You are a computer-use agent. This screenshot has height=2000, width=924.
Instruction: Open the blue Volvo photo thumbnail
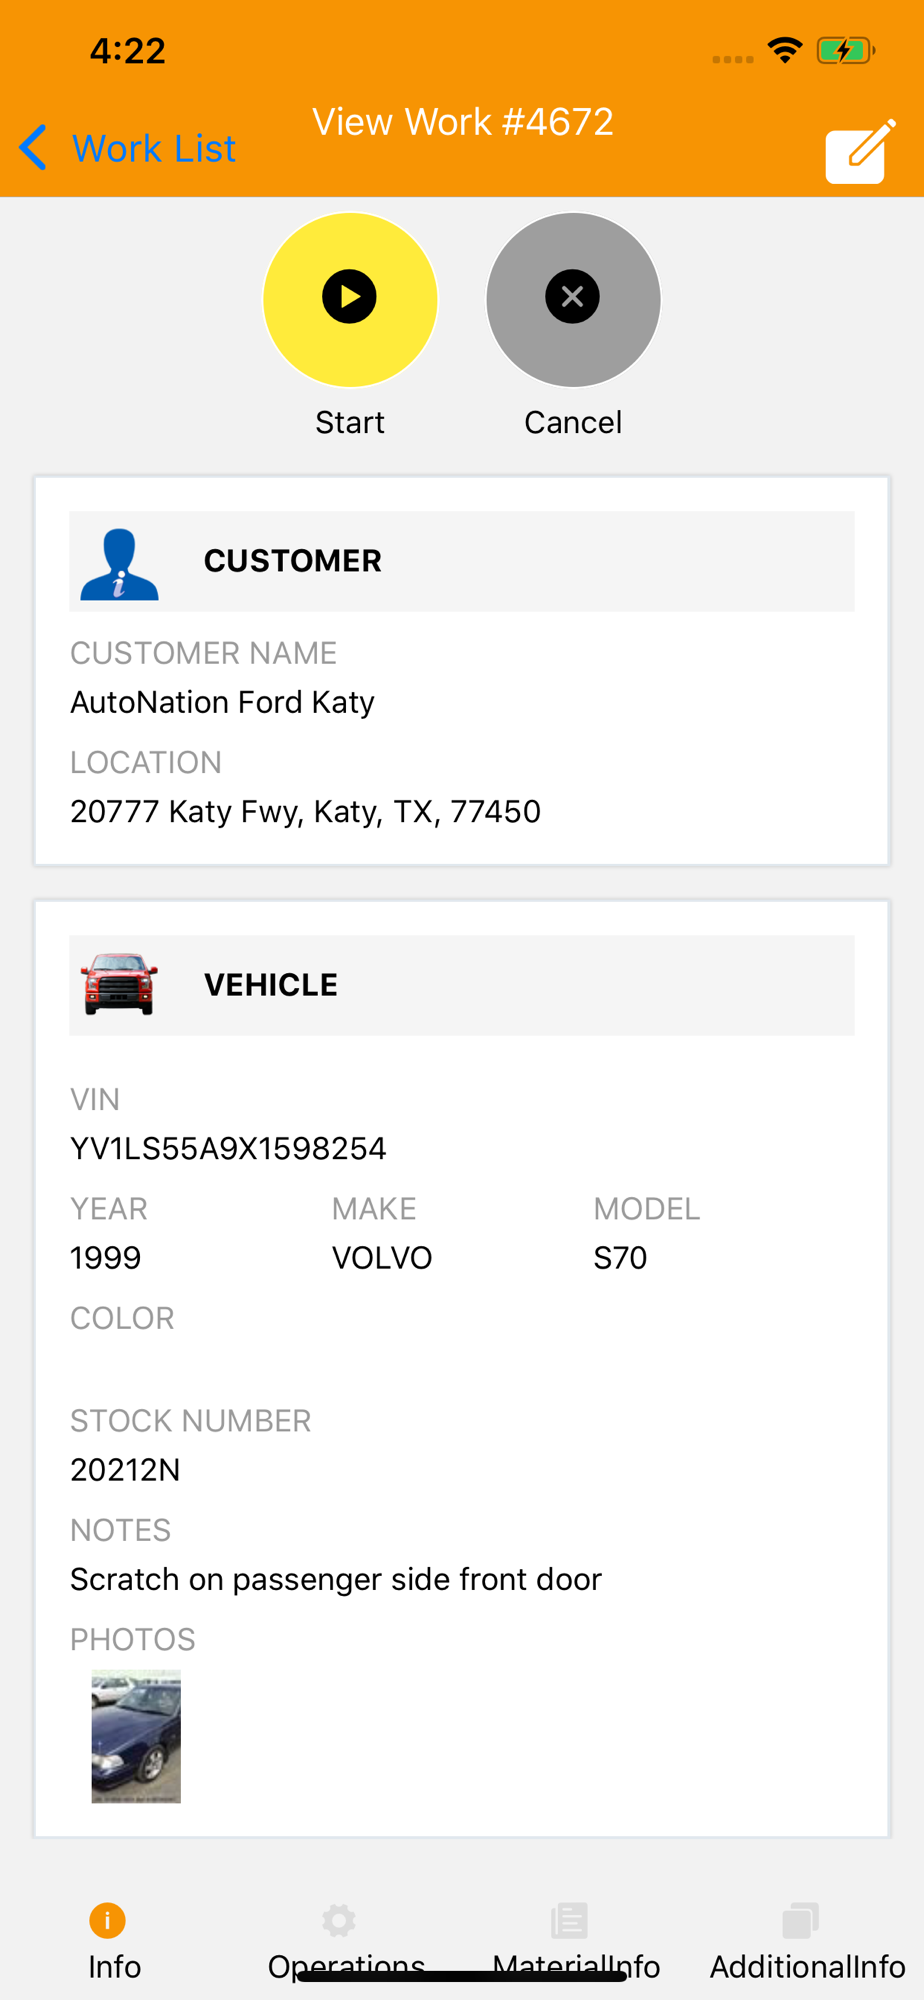[x=136, y=1736]
